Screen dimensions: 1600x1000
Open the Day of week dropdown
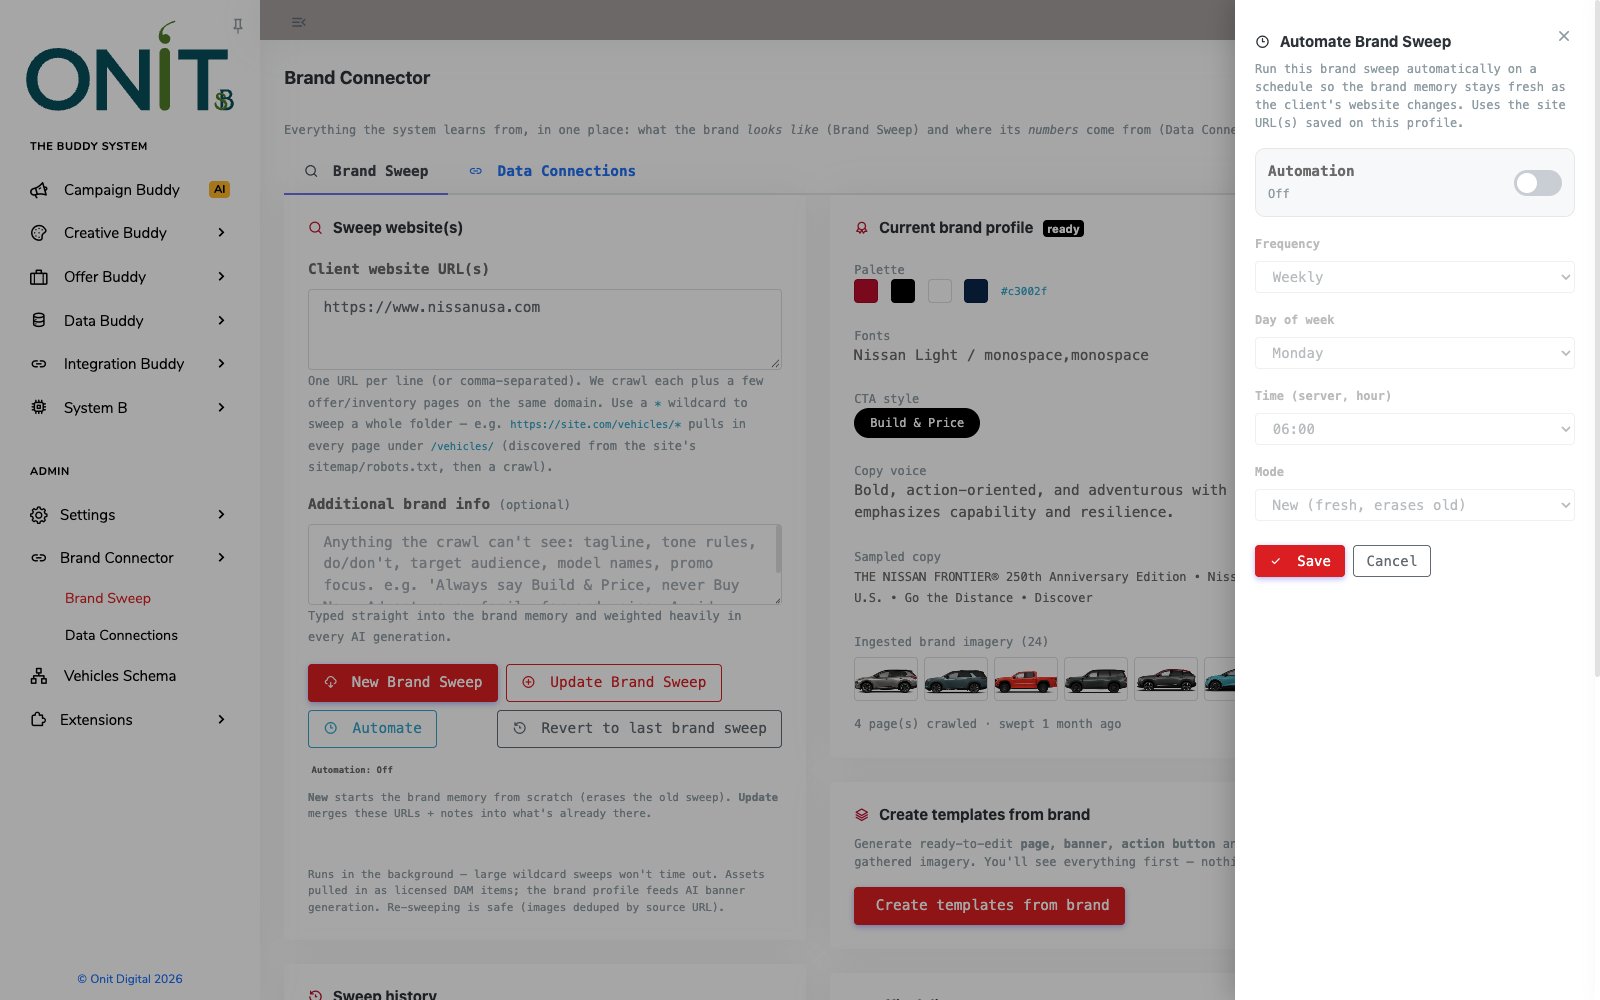tap(1414, 353)
